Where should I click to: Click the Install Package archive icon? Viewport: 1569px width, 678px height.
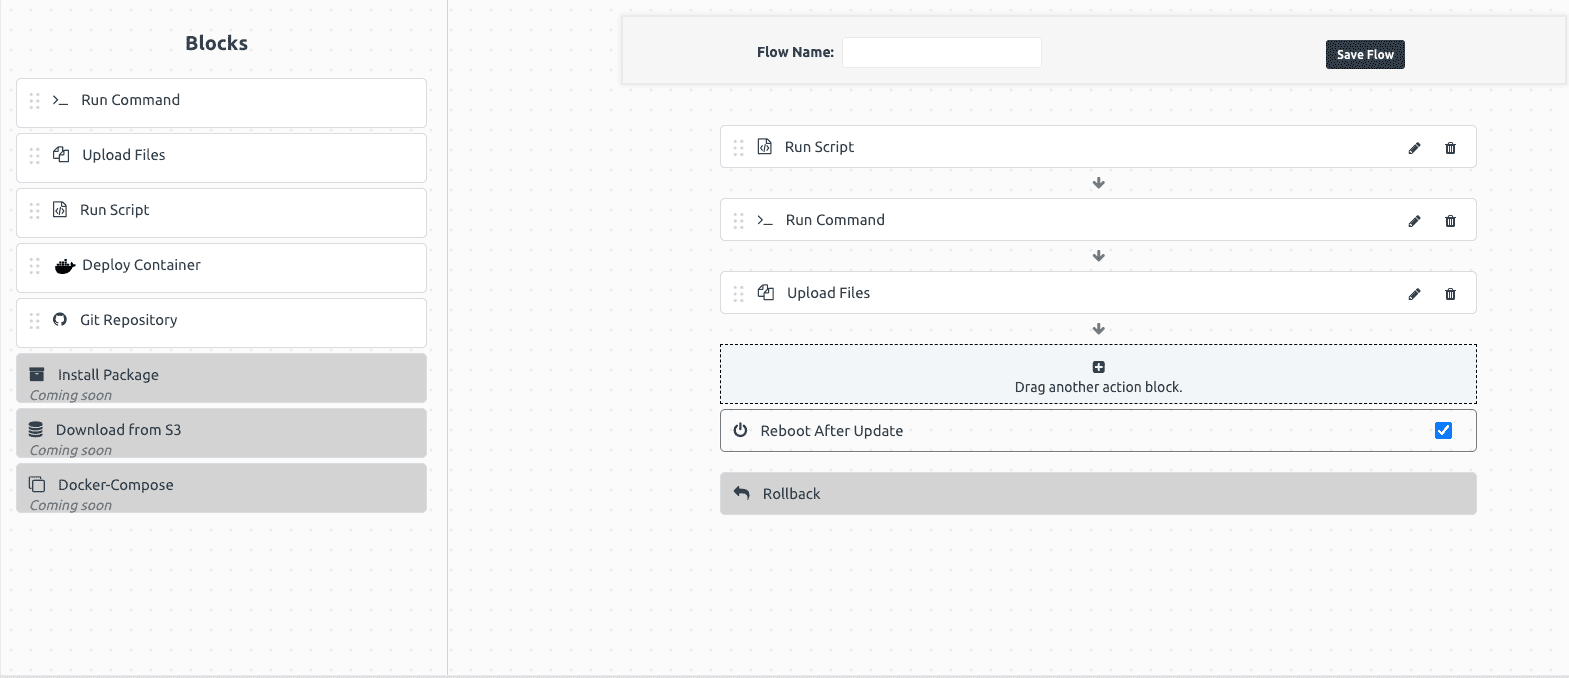[37, 374]
